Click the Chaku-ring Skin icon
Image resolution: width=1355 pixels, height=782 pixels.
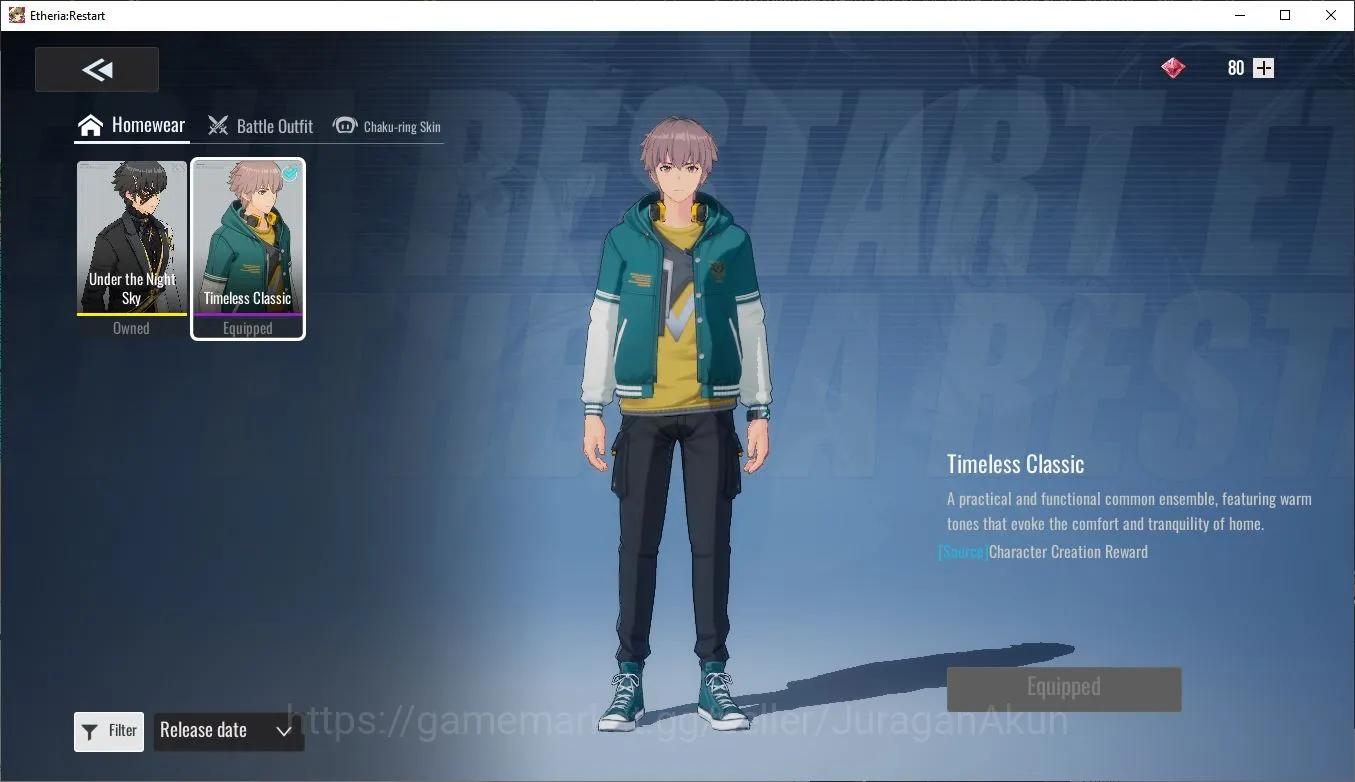345,126
